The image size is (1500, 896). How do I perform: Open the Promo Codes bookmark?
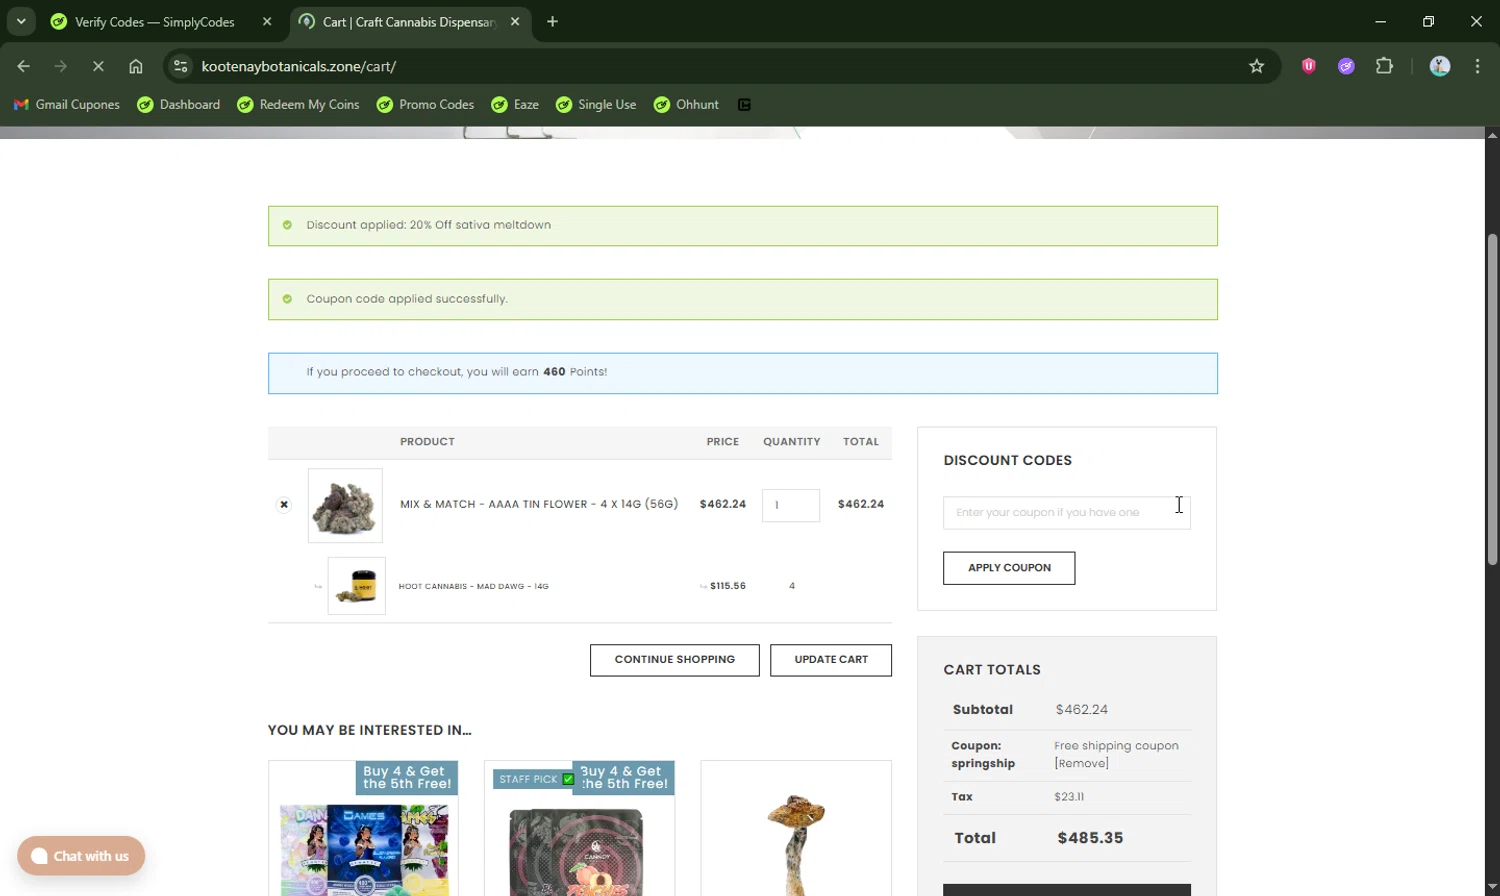coord(425,104)
